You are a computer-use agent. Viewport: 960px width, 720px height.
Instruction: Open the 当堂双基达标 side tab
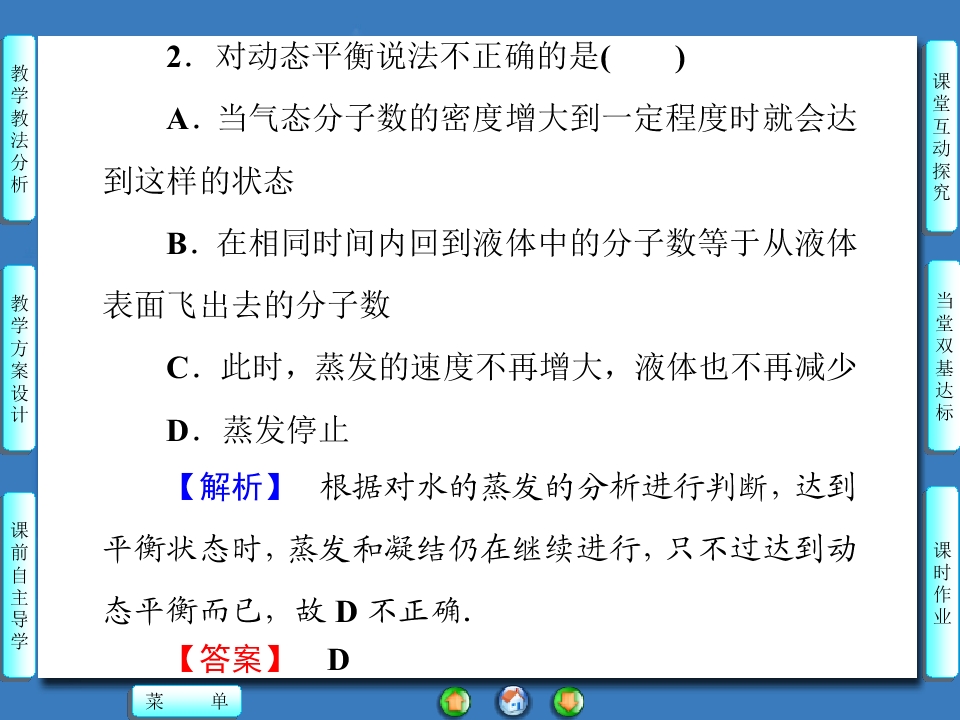[x=941, y=356]
